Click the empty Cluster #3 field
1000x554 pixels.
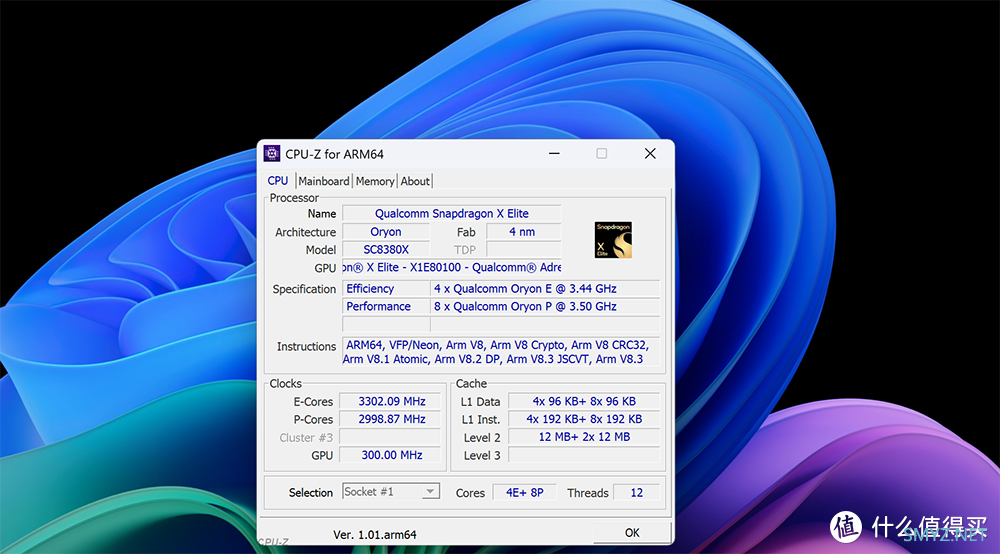[390, 437]
